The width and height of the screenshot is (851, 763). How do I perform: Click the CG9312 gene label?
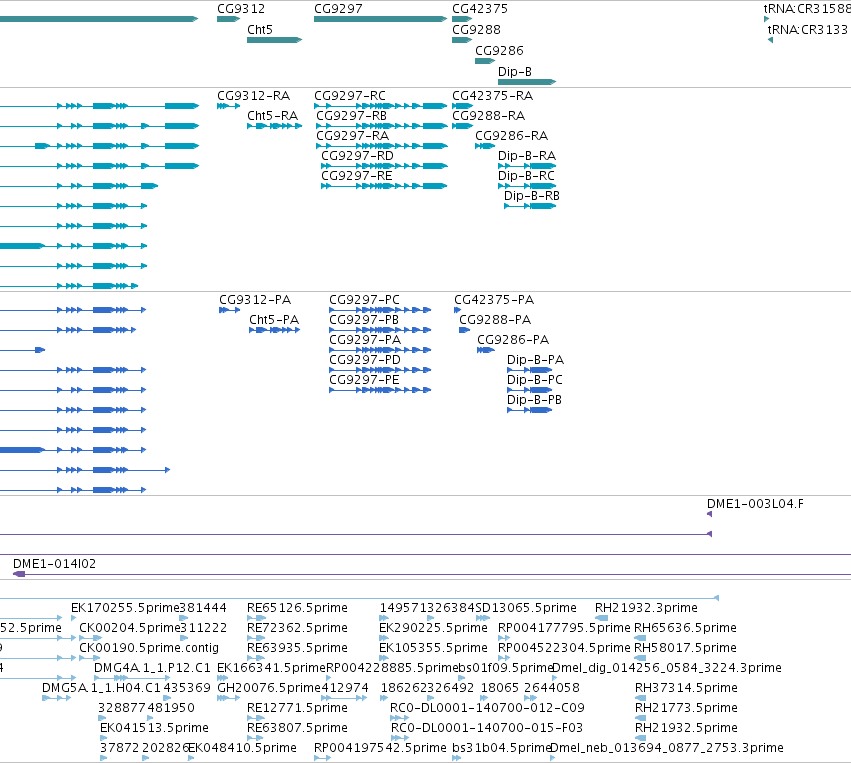coord(241,9)
